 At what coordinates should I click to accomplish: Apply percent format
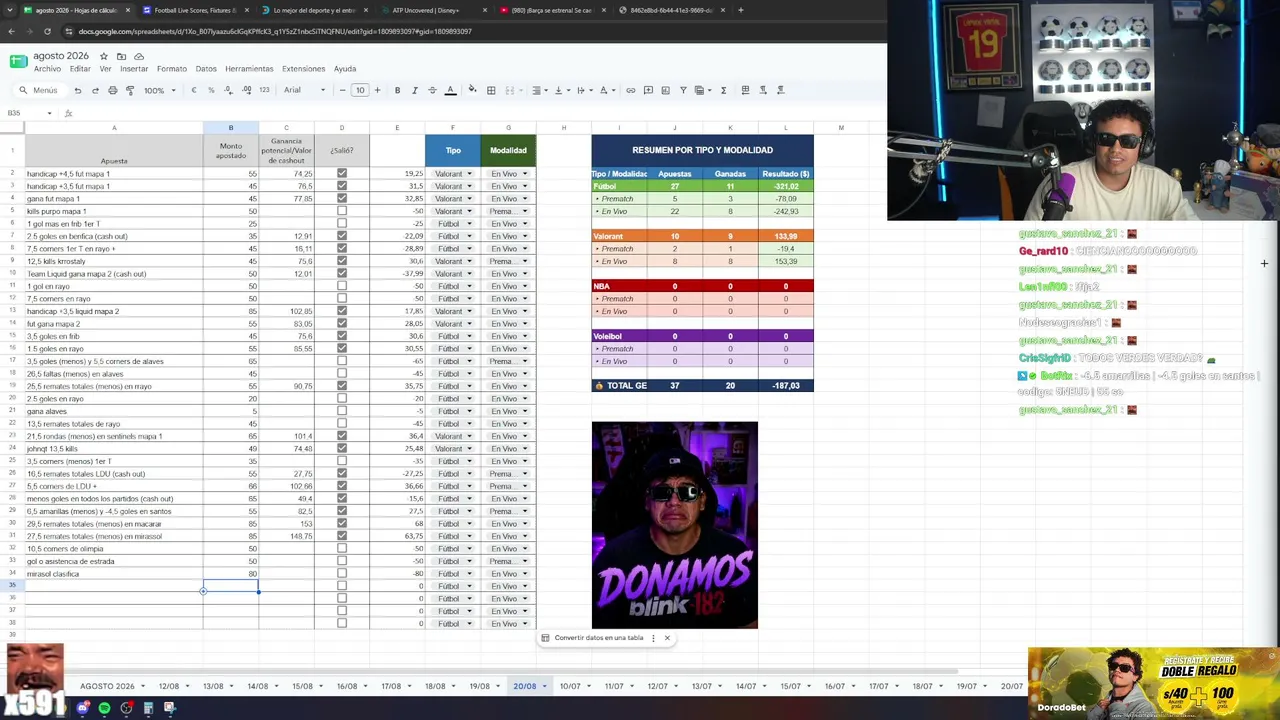(x=211, y=90)
